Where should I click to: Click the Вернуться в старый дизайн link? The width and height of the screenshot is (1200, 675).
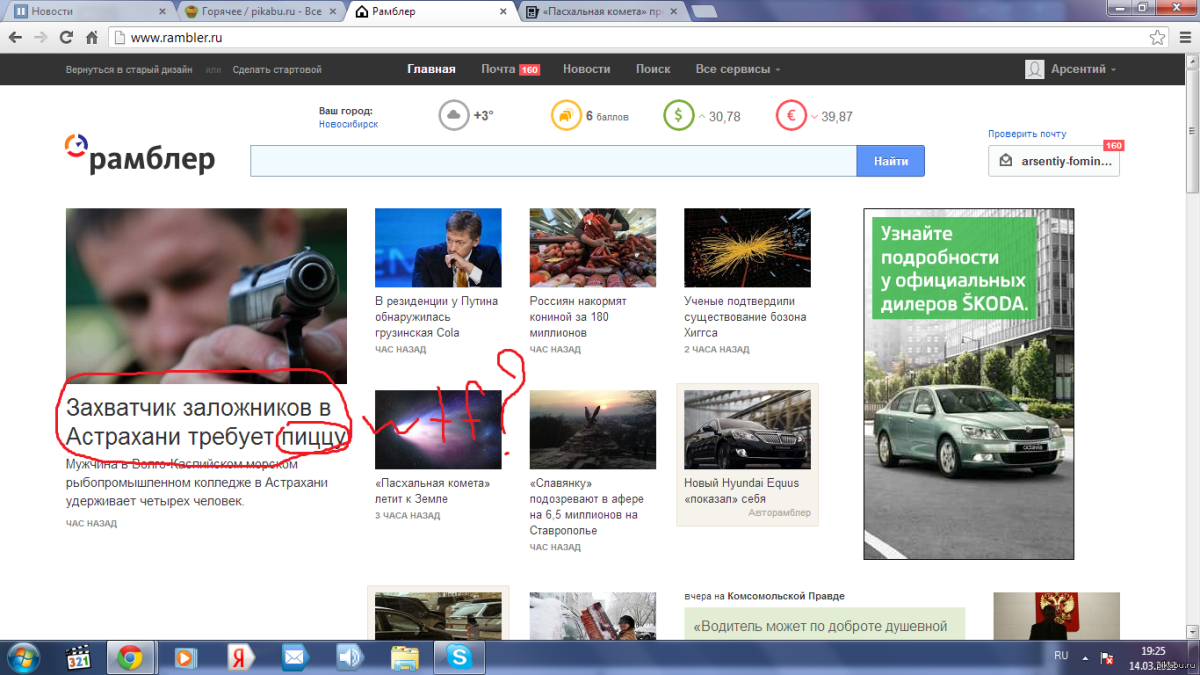coord(129,70)
